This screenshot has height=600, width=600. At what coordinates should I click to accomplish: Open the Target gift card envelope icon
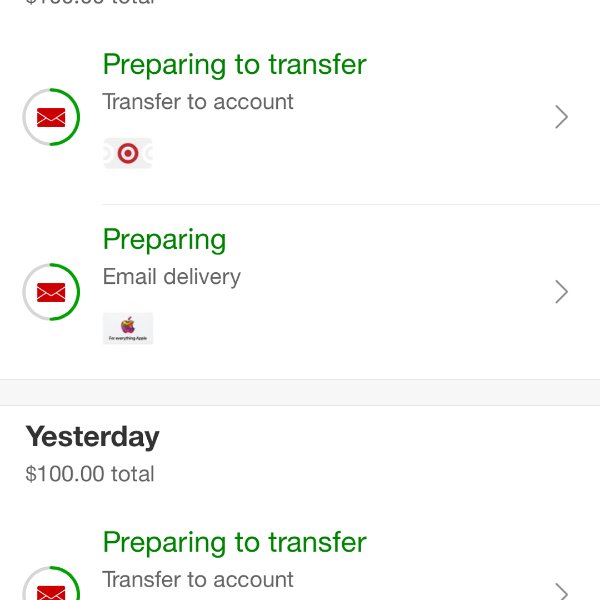(x=51, y=117)
